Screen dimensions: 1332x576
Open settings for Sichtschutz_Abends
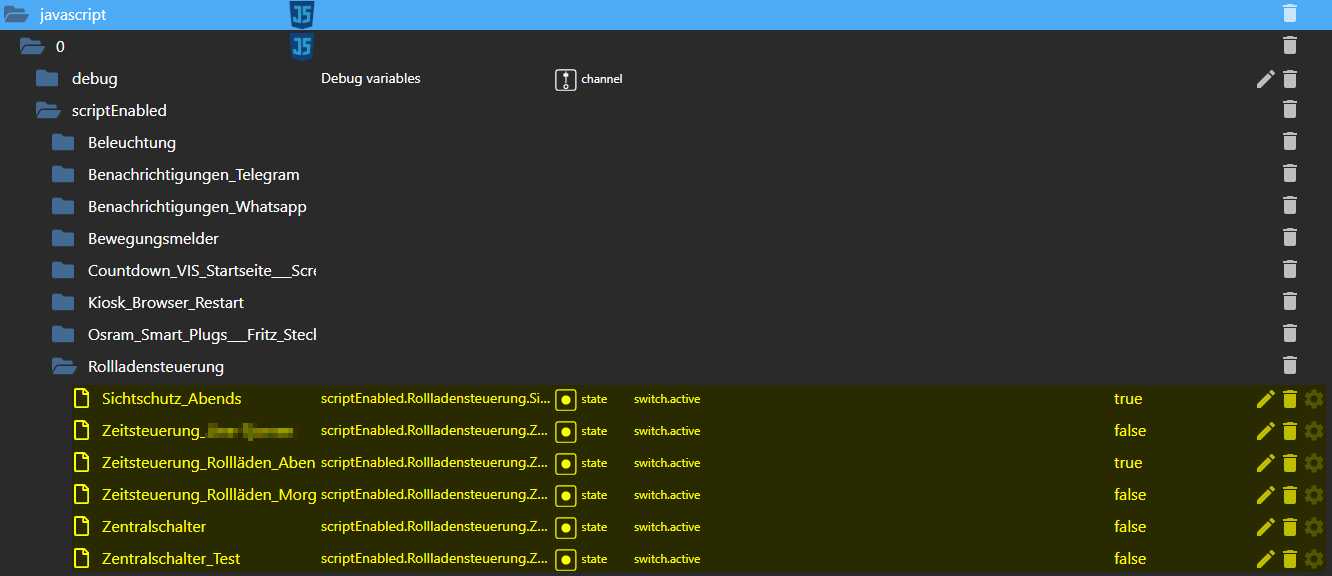1314,399
